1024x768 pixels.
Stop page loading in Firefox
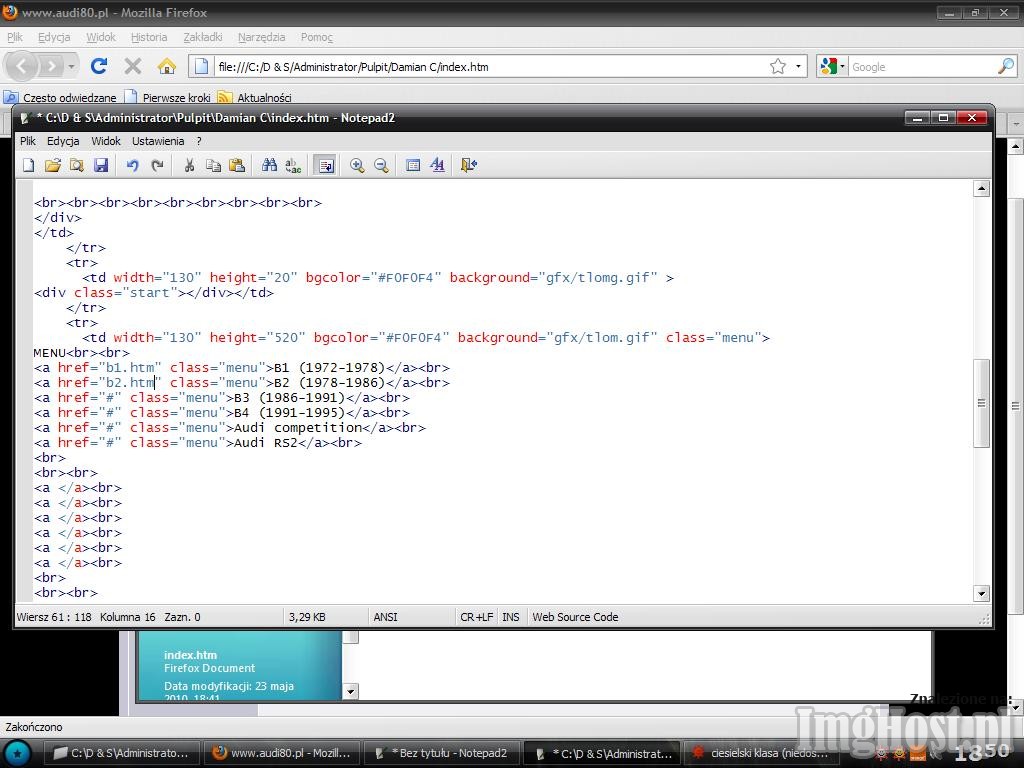point(133,66)
